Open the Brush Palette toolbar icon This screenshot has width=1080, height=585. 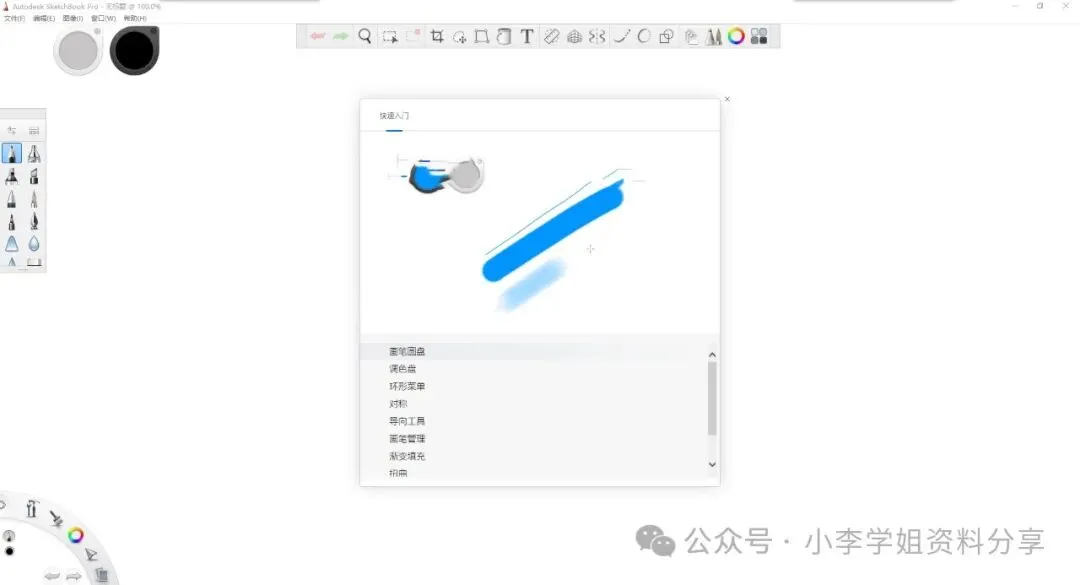[714, 37]
